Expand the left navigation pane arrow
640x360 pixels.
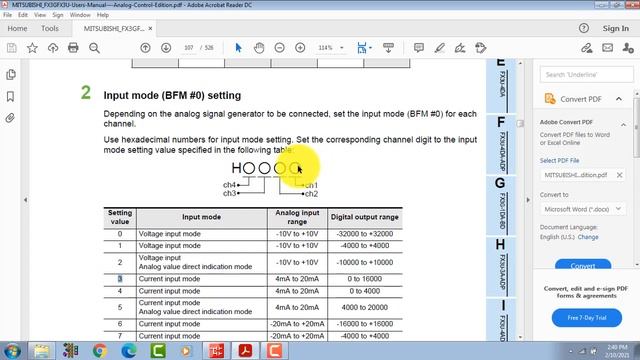pos(26,200)
